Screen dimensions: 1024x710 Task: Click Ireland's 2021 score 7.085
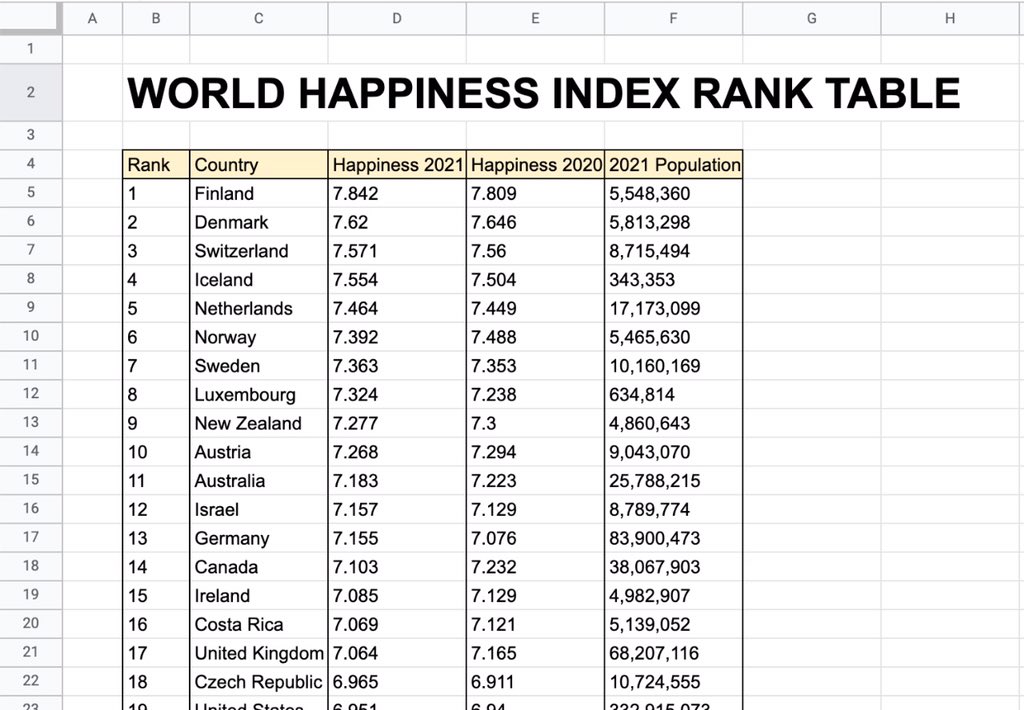(397, 596)
